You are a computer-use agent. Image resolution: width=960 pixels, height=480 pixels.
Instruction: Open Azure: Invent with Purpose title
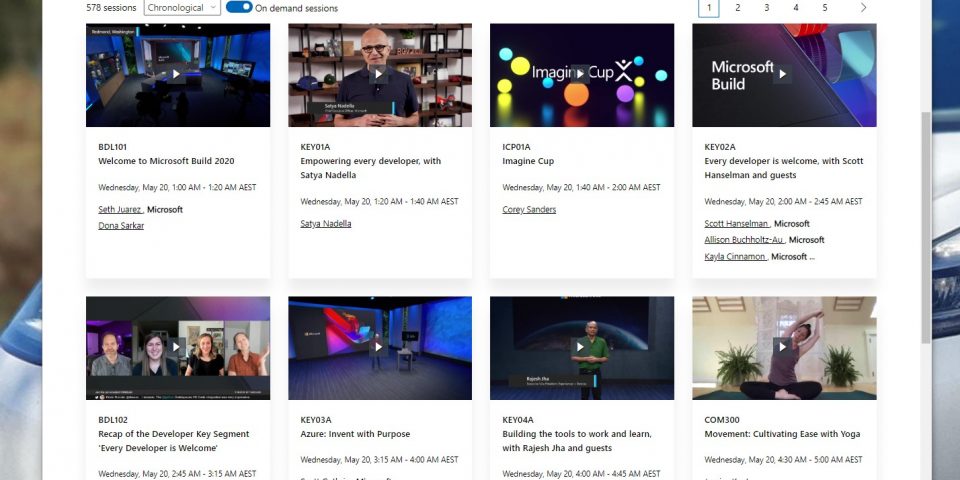coord(355,434)
